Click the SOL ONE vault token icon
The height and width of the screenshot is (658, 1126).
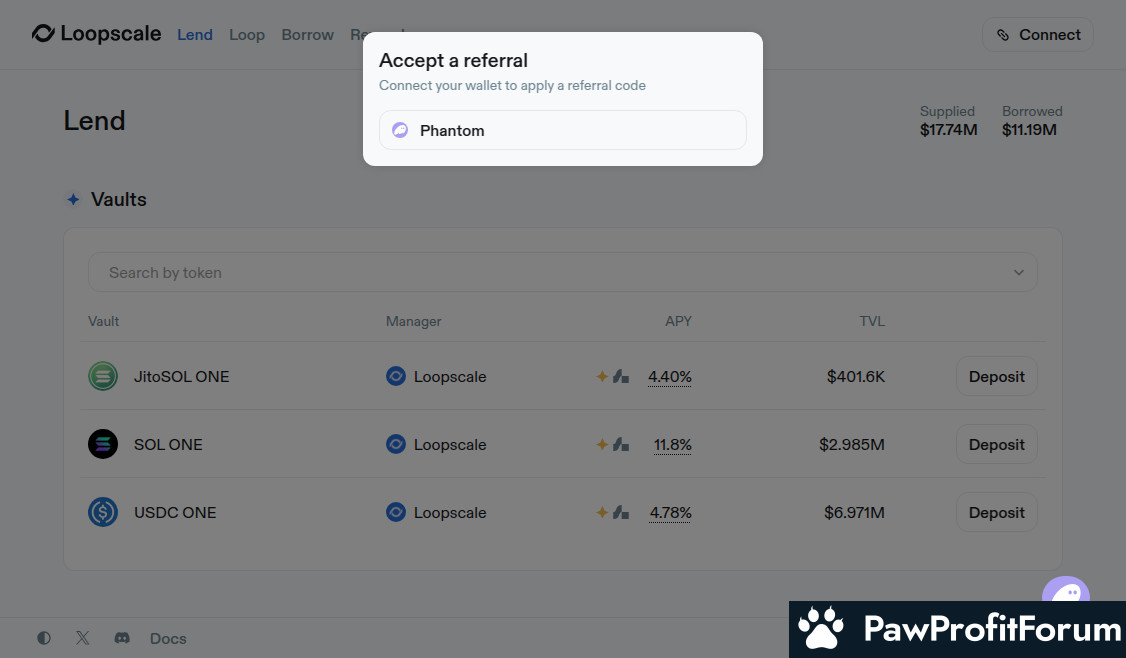(103, 445)
